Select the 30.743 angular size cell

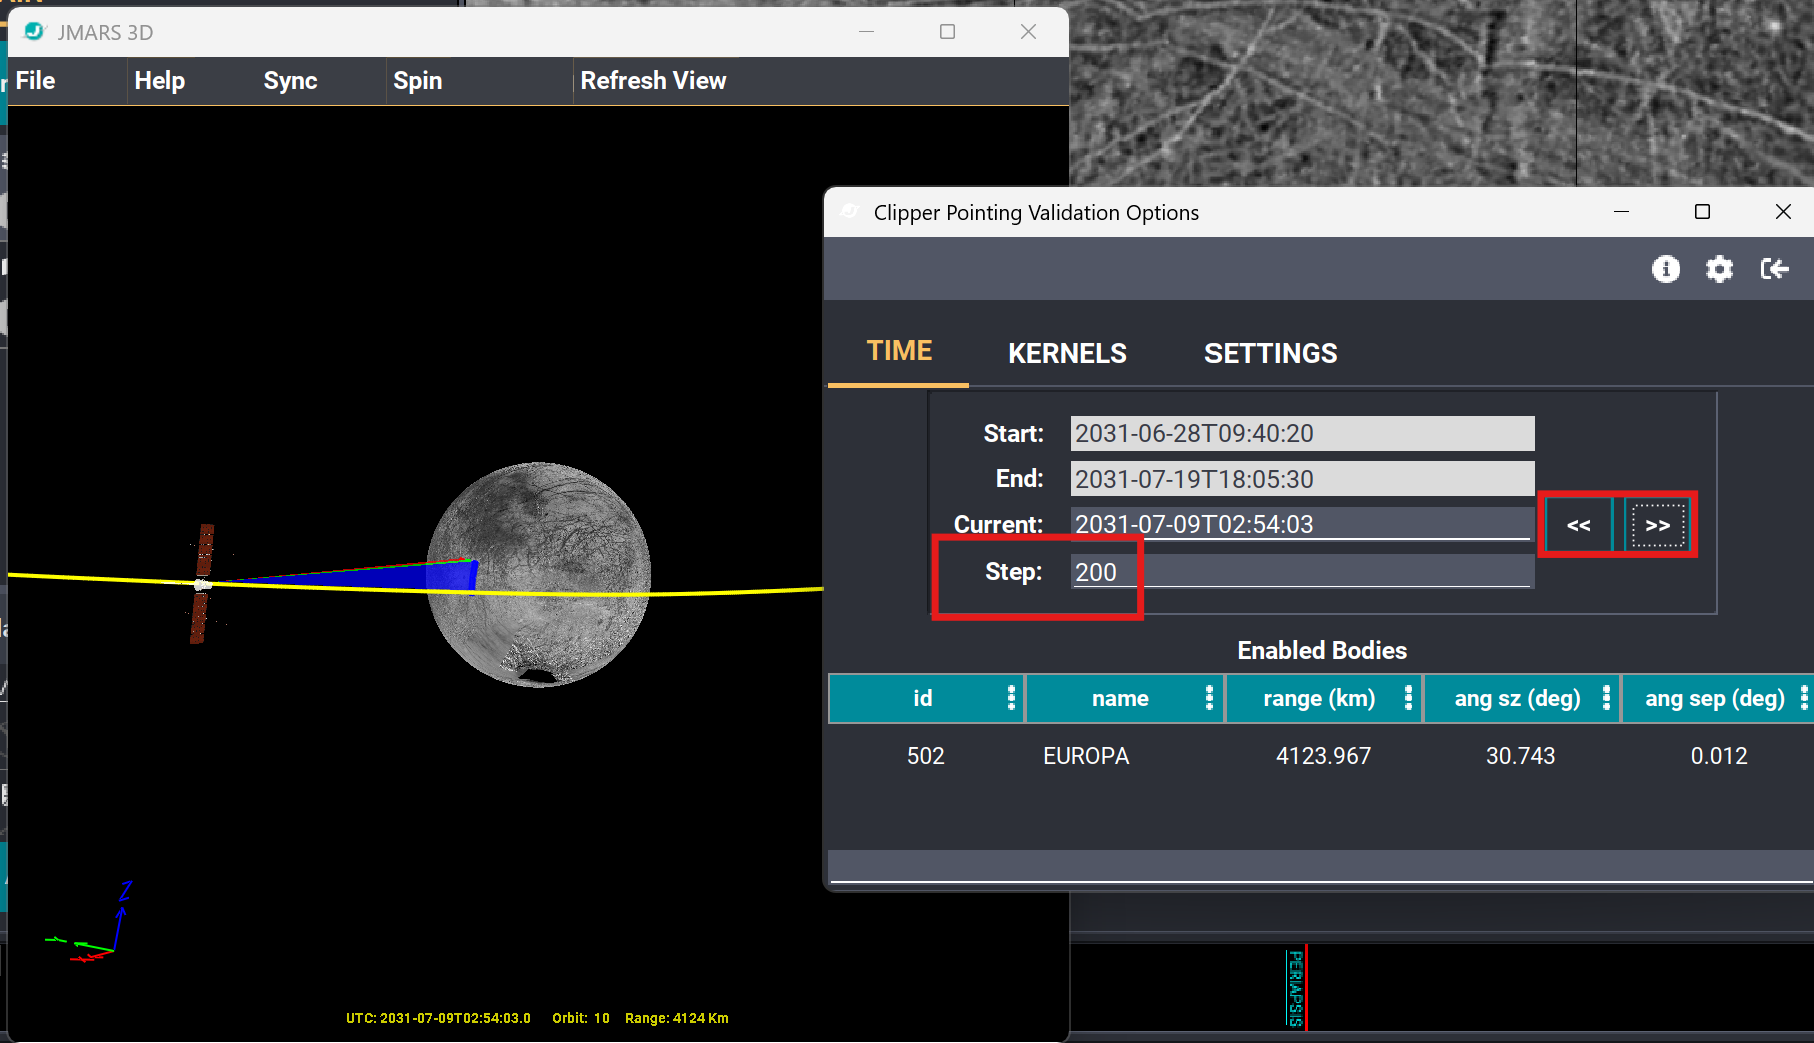[1520, 756]
